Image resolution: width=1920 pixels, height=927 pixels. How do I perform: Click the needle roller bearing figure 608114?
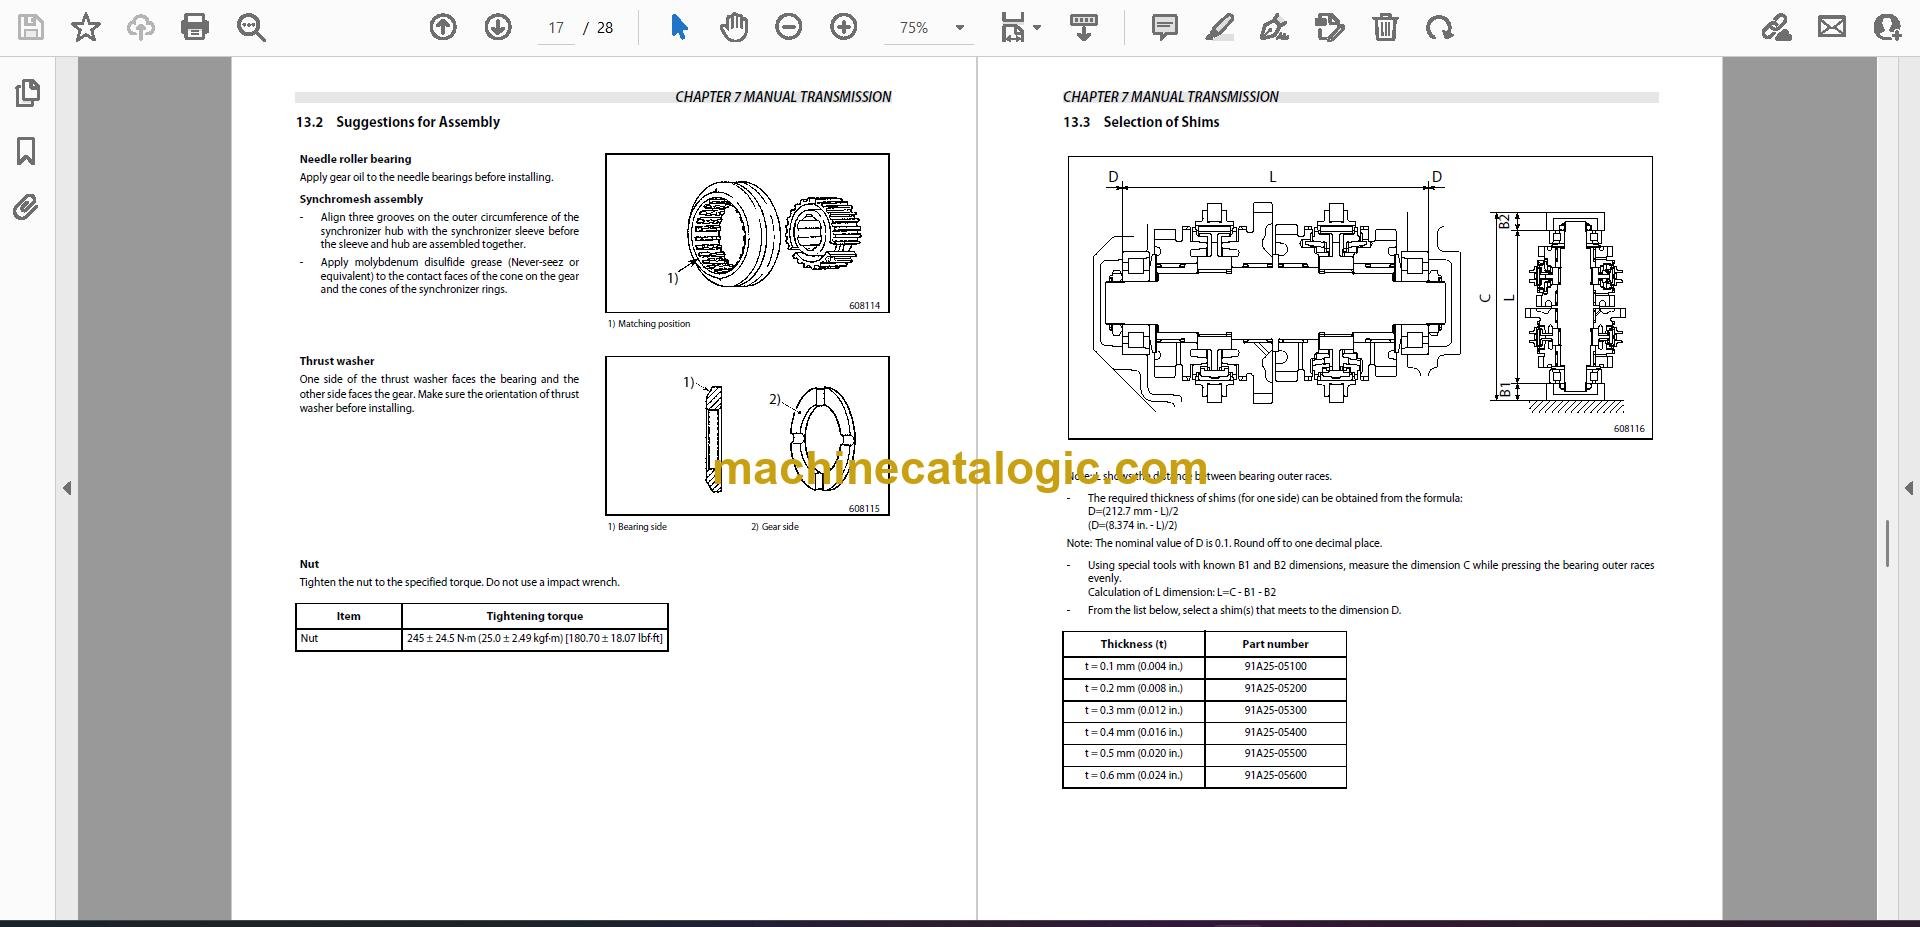point(747,233)
